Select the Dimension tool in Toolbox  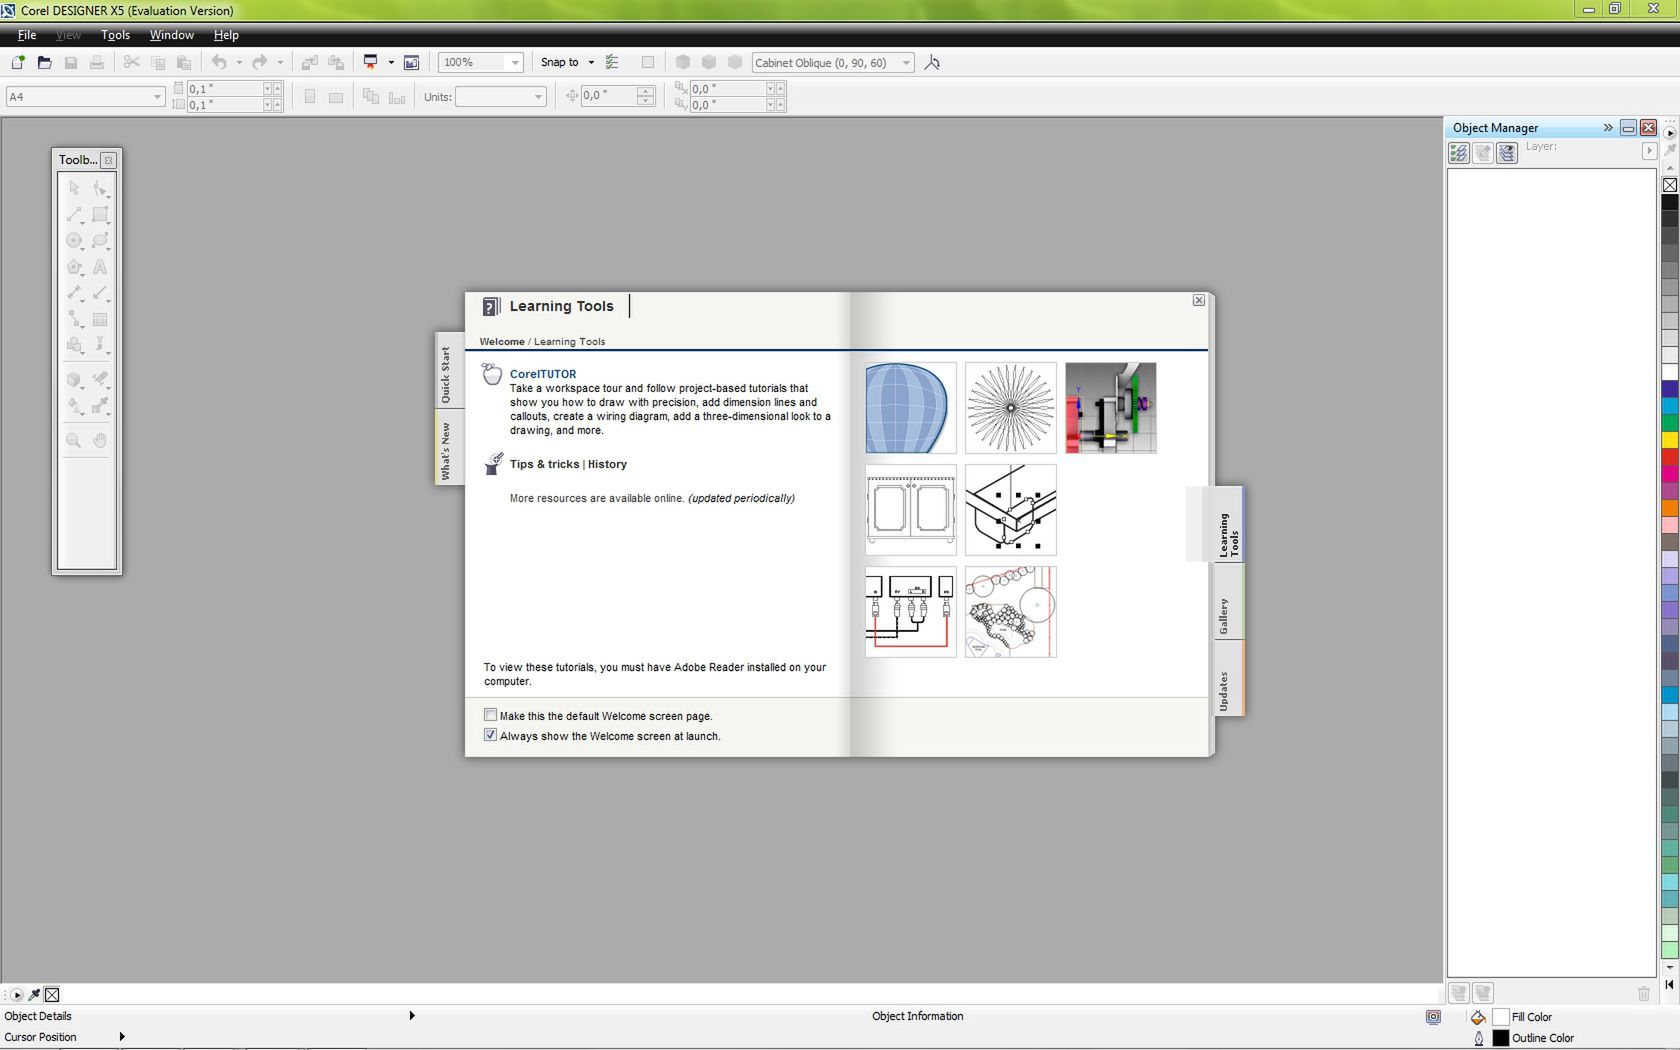(74, 293)
